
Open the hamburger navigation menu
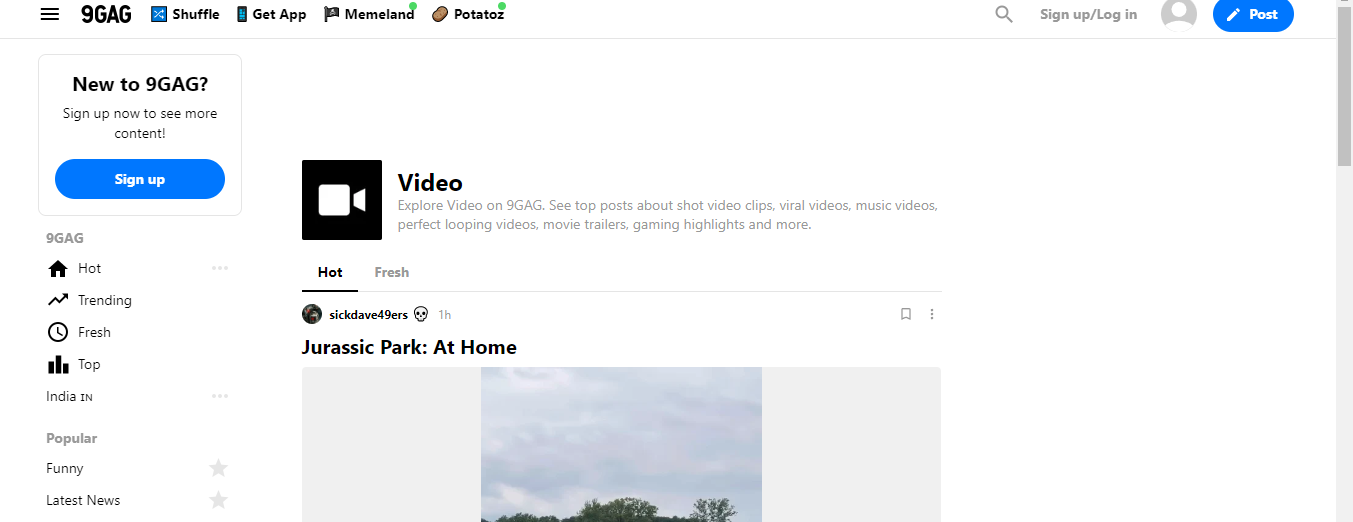(49, 14)
